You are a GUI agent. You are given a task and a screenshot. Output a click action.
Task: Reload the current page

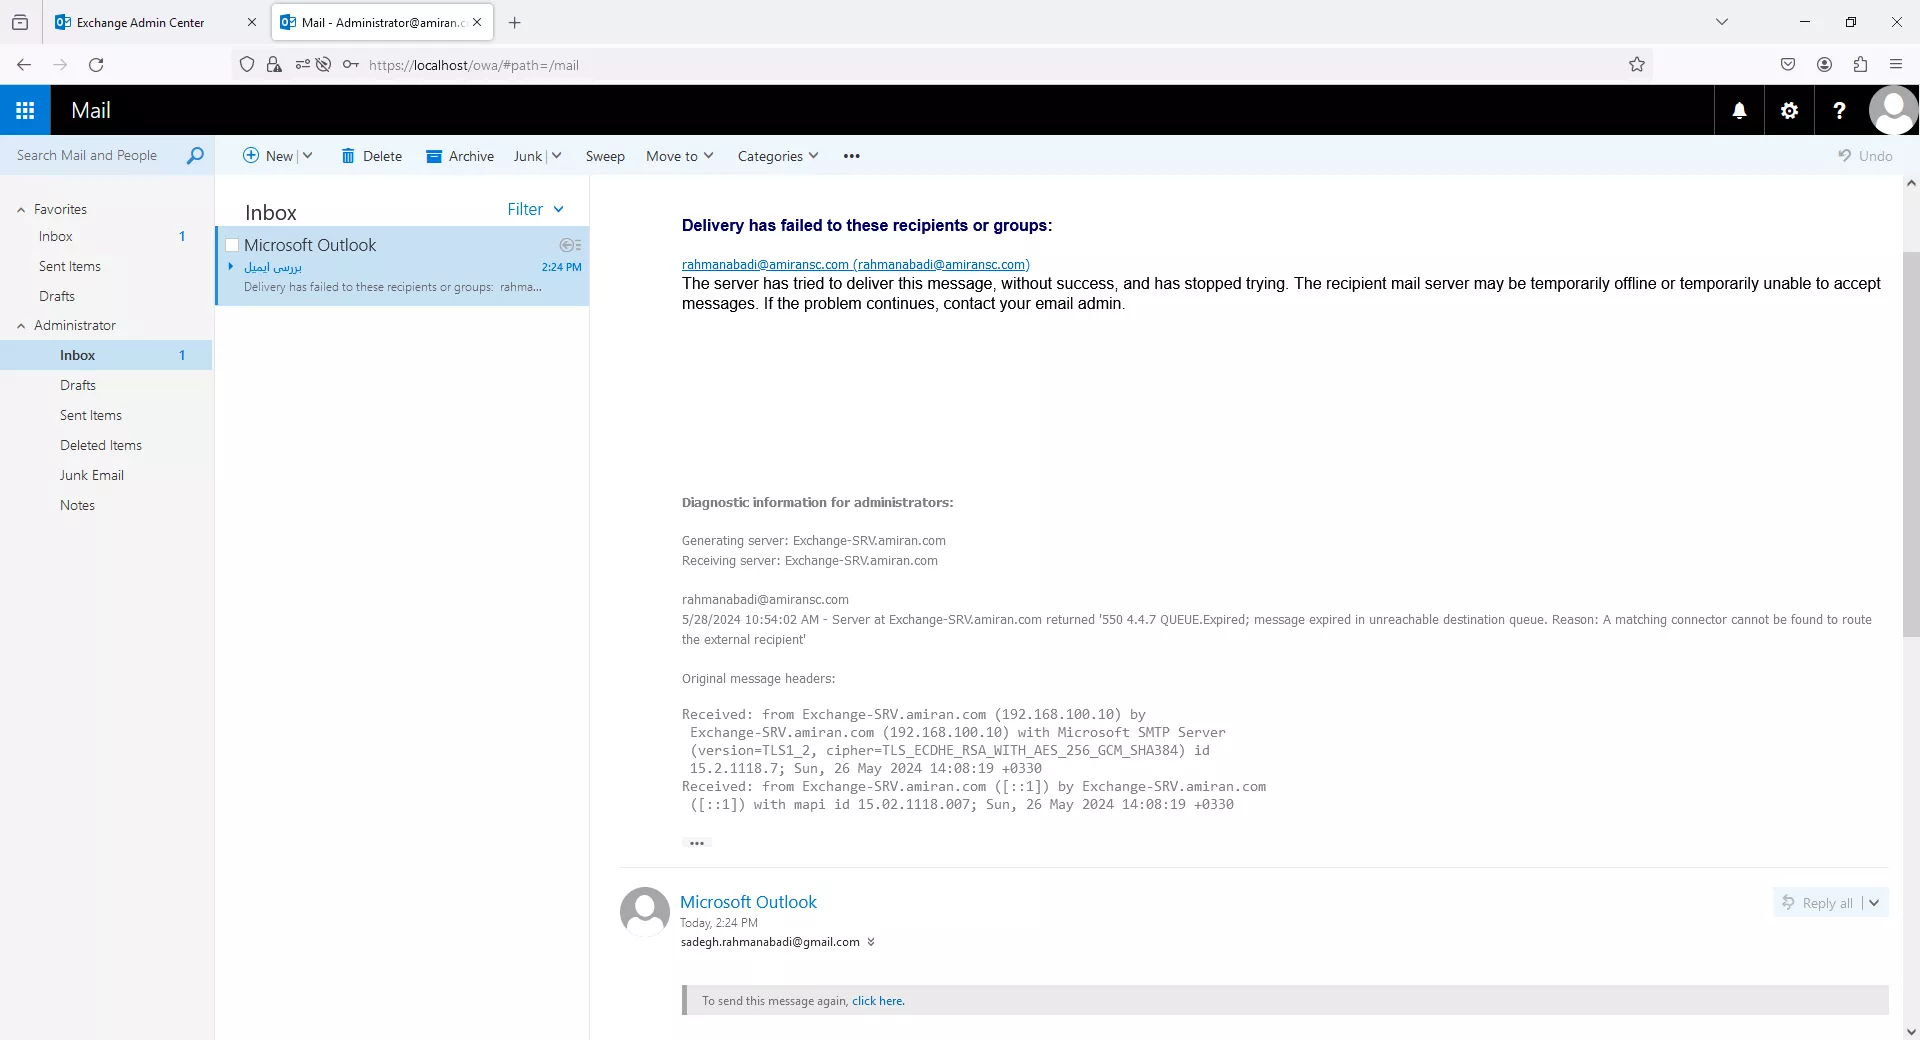(x=96, y=65)
